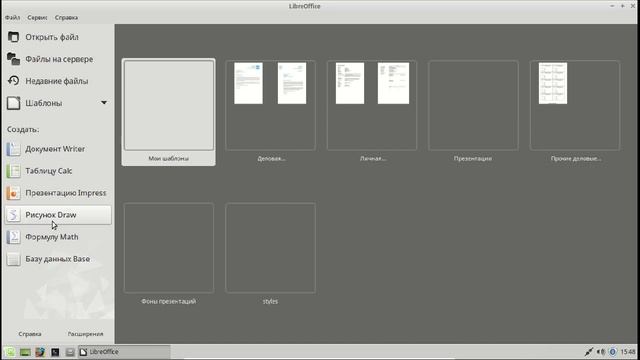
Task: Click the network tray icon
Action: click(589, 352)
